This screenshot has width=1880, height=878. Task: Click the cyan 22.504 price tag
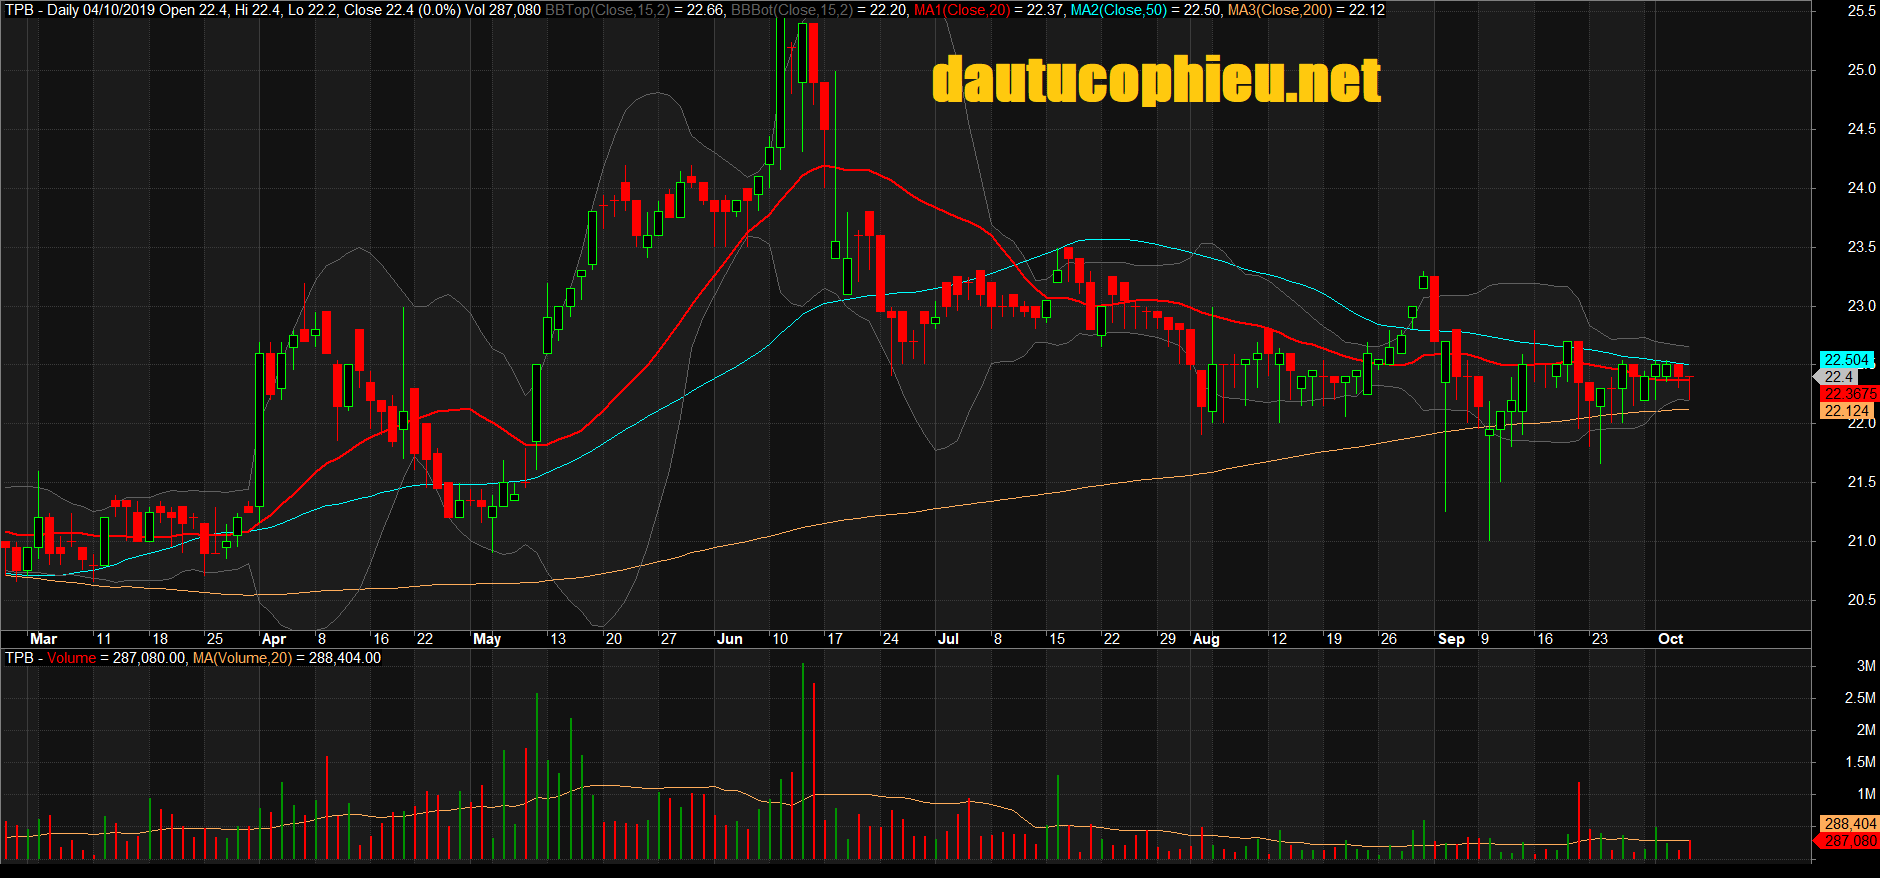point(1845,360)
